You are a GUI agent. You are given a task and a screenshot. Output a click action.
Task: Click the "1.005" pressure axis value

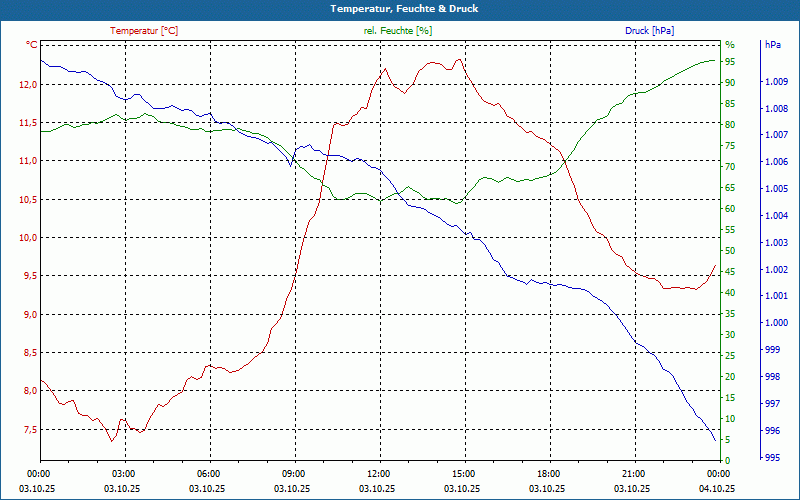click(x=777, y=189)
